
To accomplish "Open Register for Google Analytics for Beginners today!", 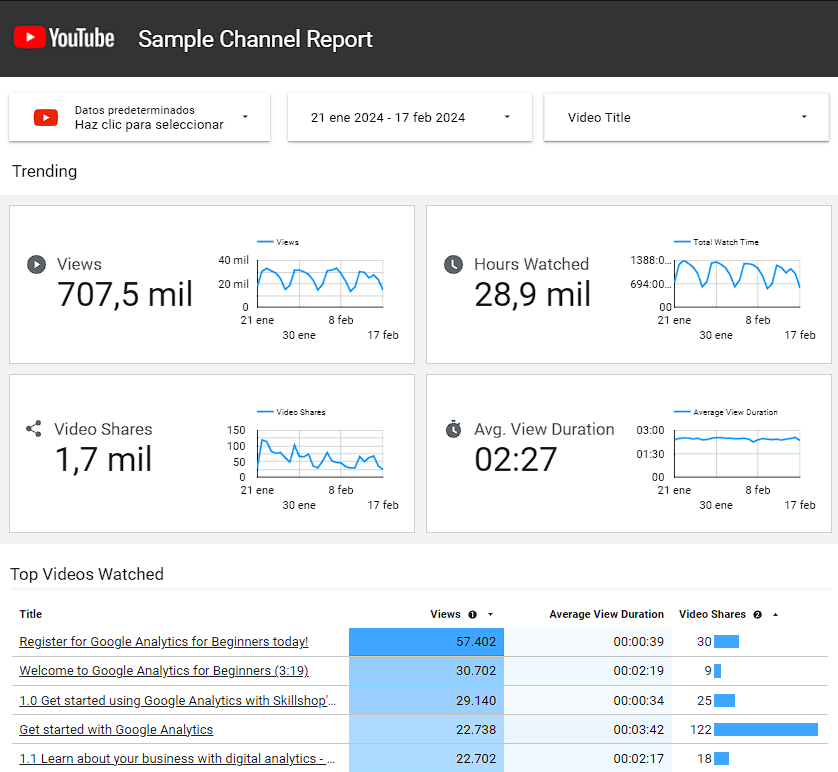I will click(164, 642).
